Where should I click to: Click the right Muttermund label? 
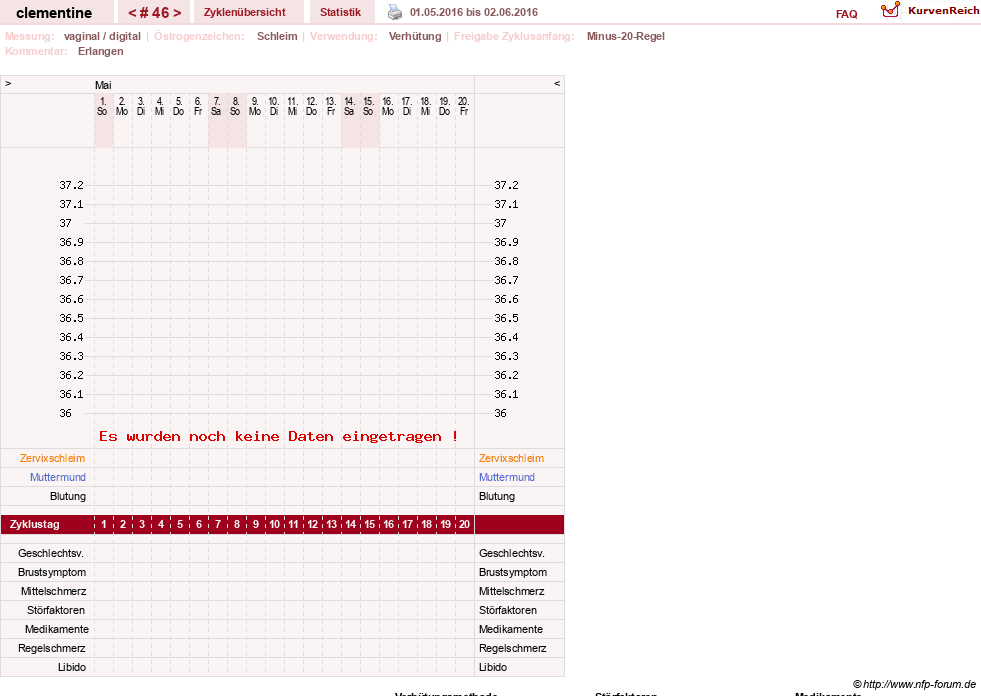click(507, 477)
